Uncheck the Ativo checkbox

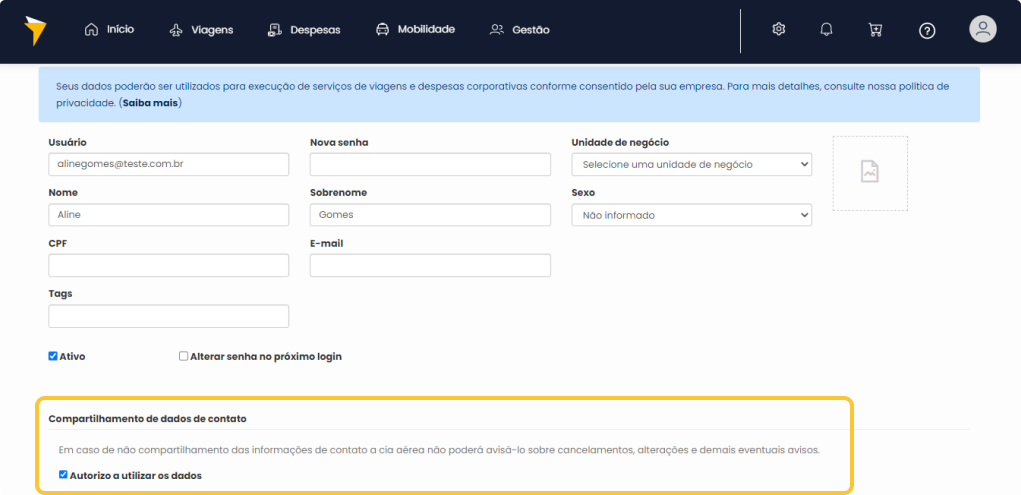pyautogui.click(x=53, y=356)
